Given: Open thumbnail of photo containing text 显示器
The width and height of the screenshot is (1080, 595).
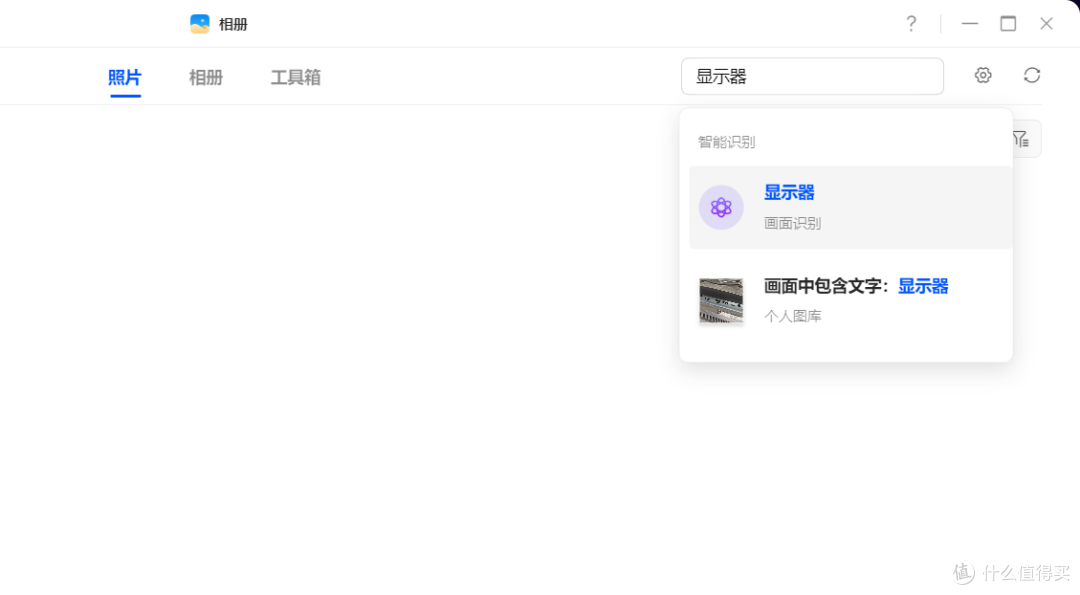Looking at the screenshot, I should (721, 301).
